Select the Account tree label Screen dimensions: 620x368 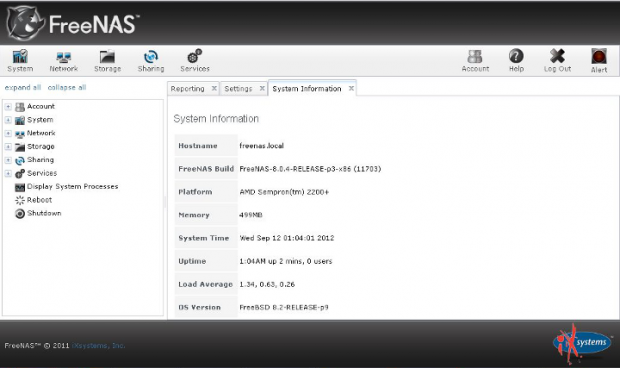point(41,106)
